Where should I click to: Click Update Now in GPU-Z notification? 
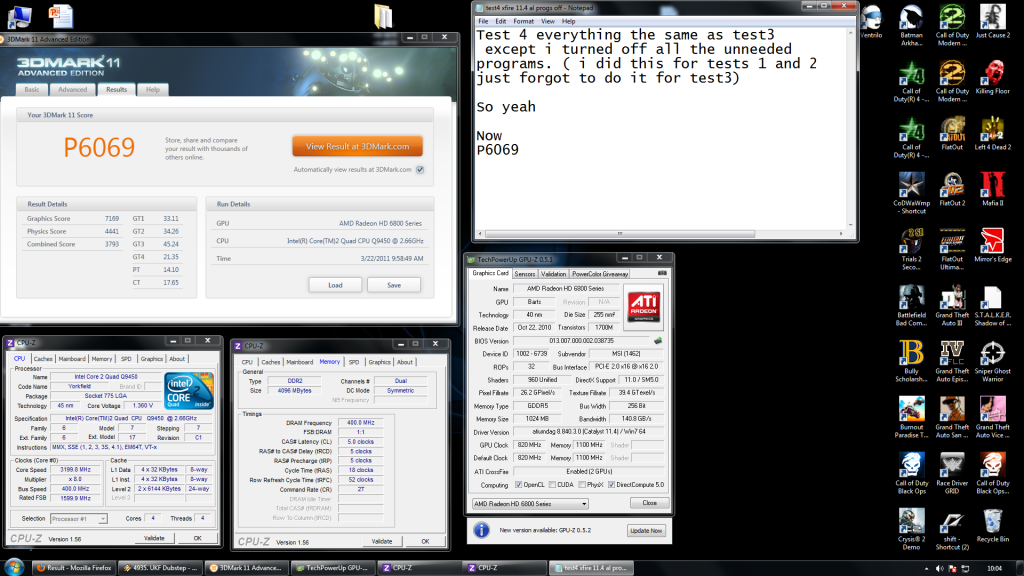click(x=646, y=530)
